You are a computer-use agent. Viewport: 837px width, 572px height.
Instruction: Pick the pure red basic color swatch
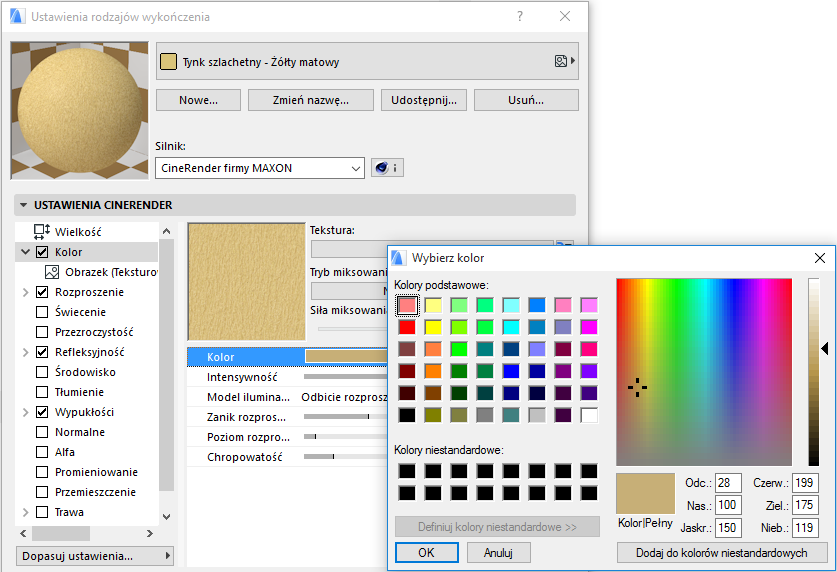point(407,327)
